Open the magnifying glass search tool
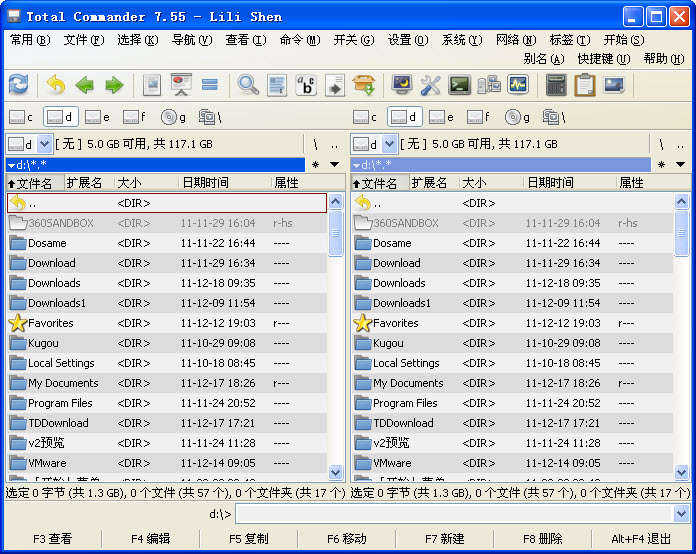This screenshot has height=554, width=696. click(247, 85)
